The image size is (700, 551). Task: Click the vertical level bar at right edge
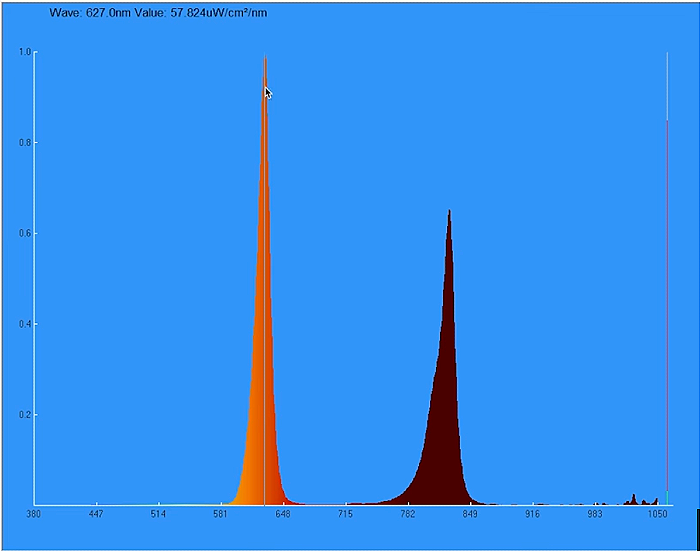tap(667, 279)
